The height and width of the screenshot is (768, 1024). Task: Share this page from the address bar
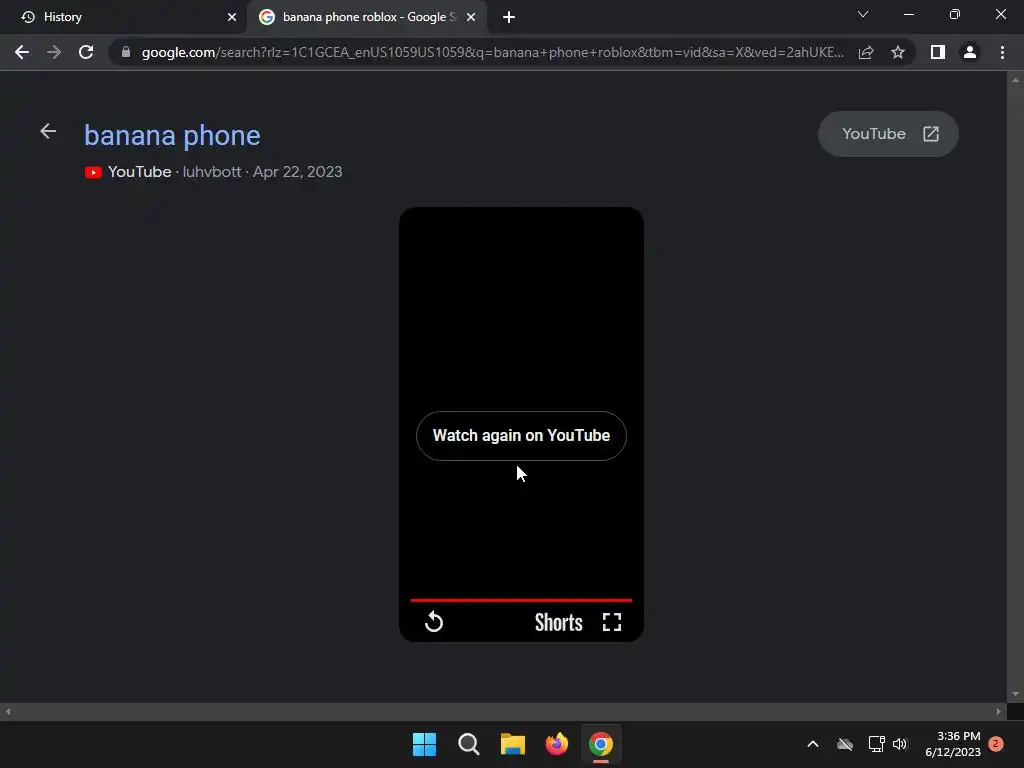[866, 52]
